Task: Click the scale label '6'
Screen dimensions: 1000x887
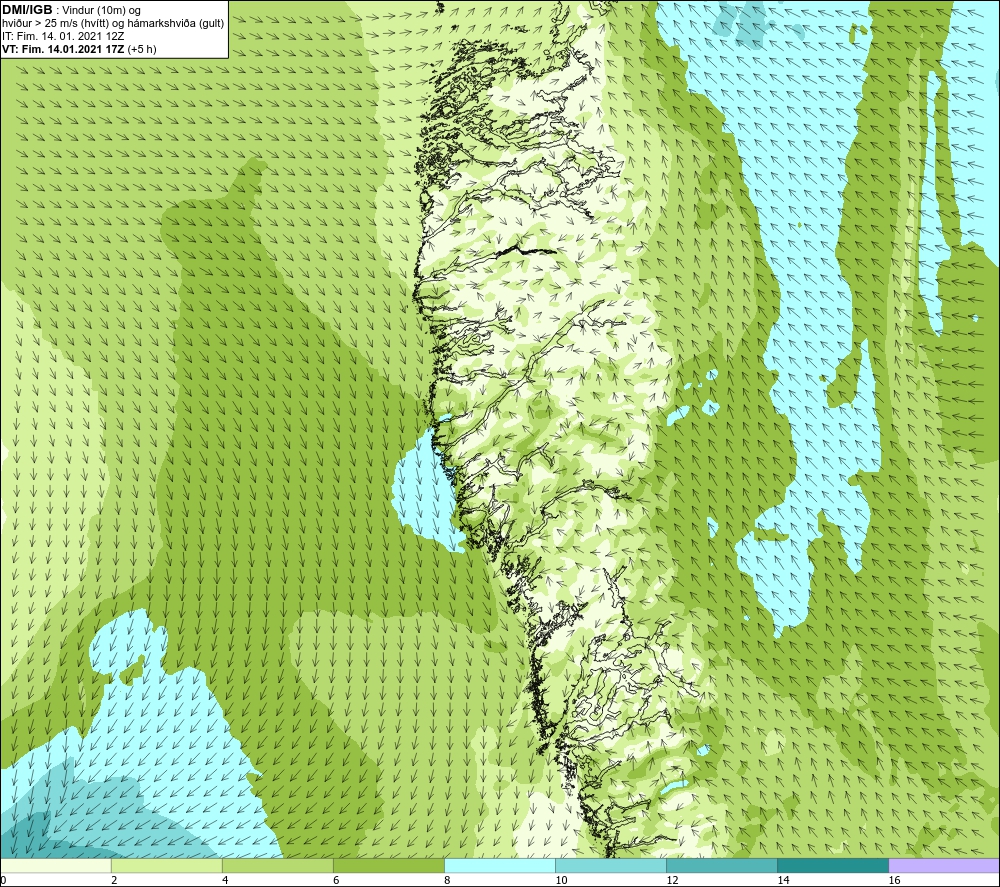Action: (x=336, y=880)
